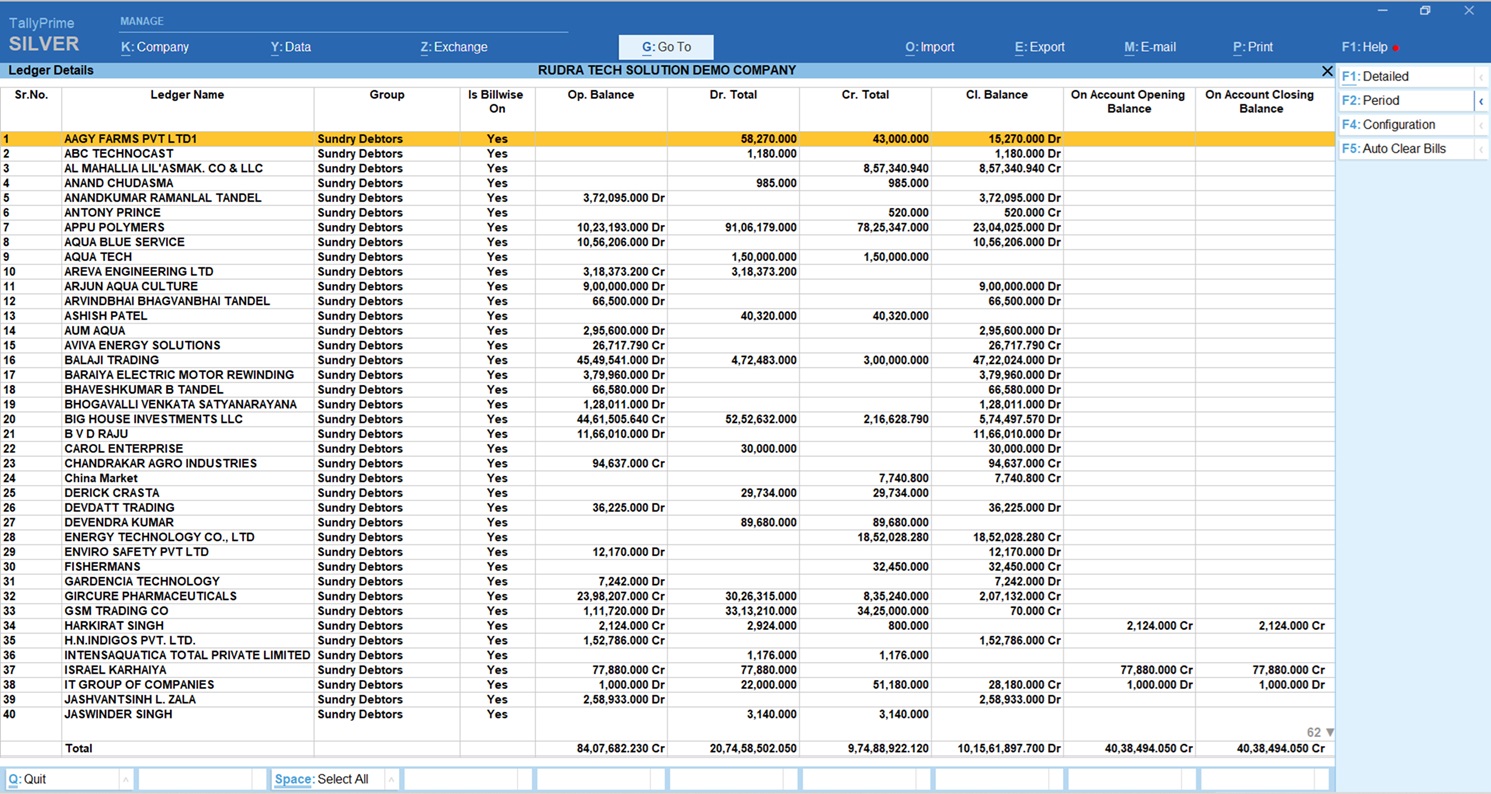Open the Y: Data menu
The height and width of the screenshot is (794, 1491).
[x=291, y=47]
